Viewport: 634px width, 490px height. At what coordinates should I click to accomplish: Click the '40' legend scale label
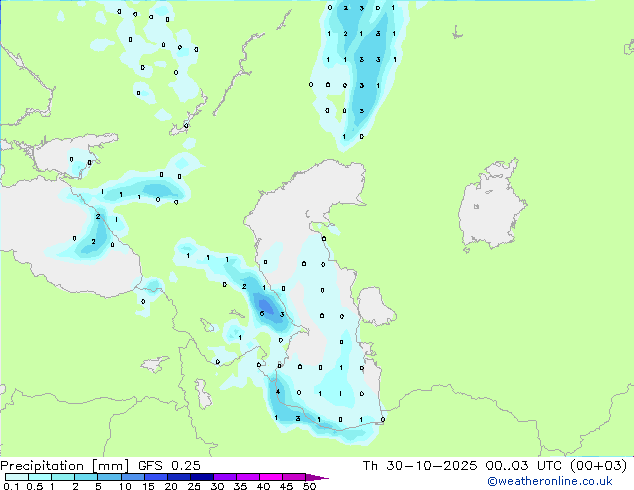[x=263, y=486]
